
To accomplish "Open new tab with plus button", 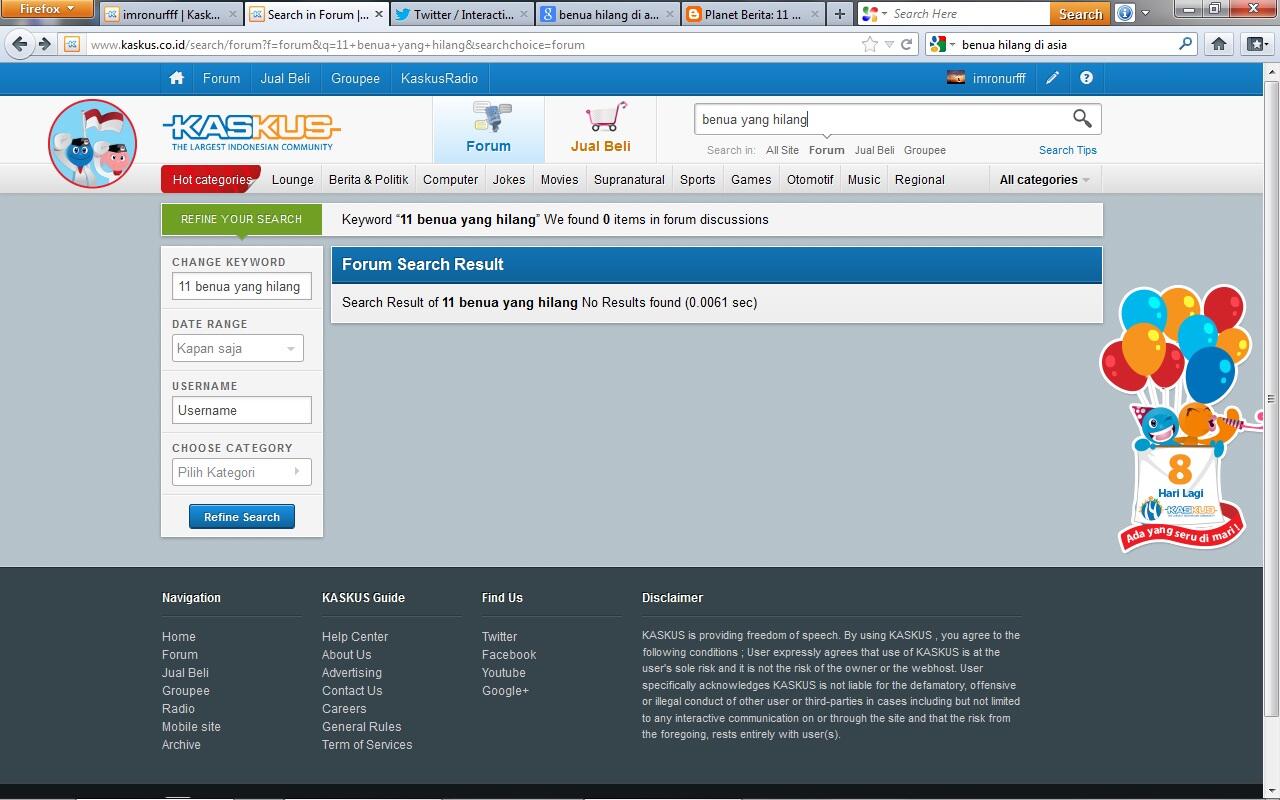I will (839, 14).
